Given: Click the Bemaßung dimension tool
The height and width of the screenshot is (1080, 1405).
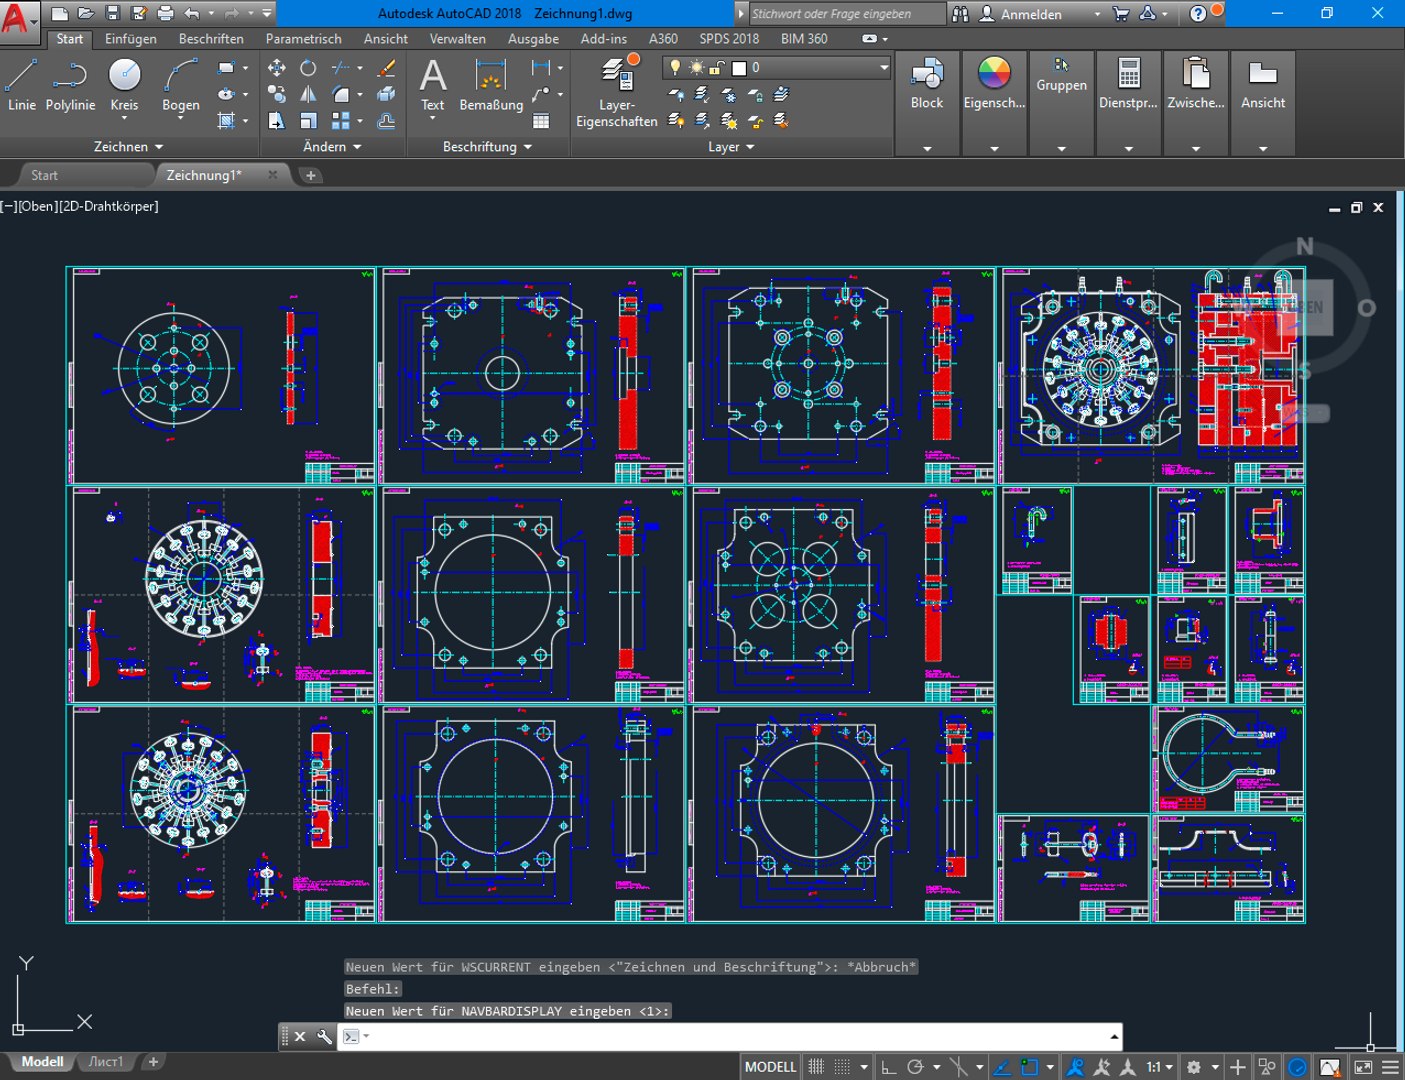Looking at the screenshot, I should coord(491,85).
